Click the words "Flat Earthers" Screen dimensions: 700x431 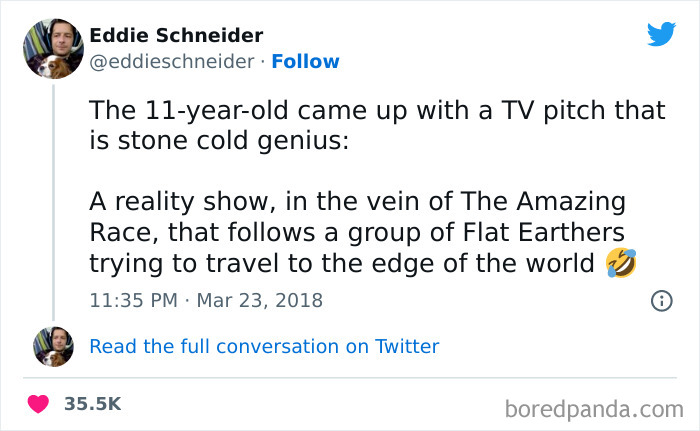pos(550,232)
